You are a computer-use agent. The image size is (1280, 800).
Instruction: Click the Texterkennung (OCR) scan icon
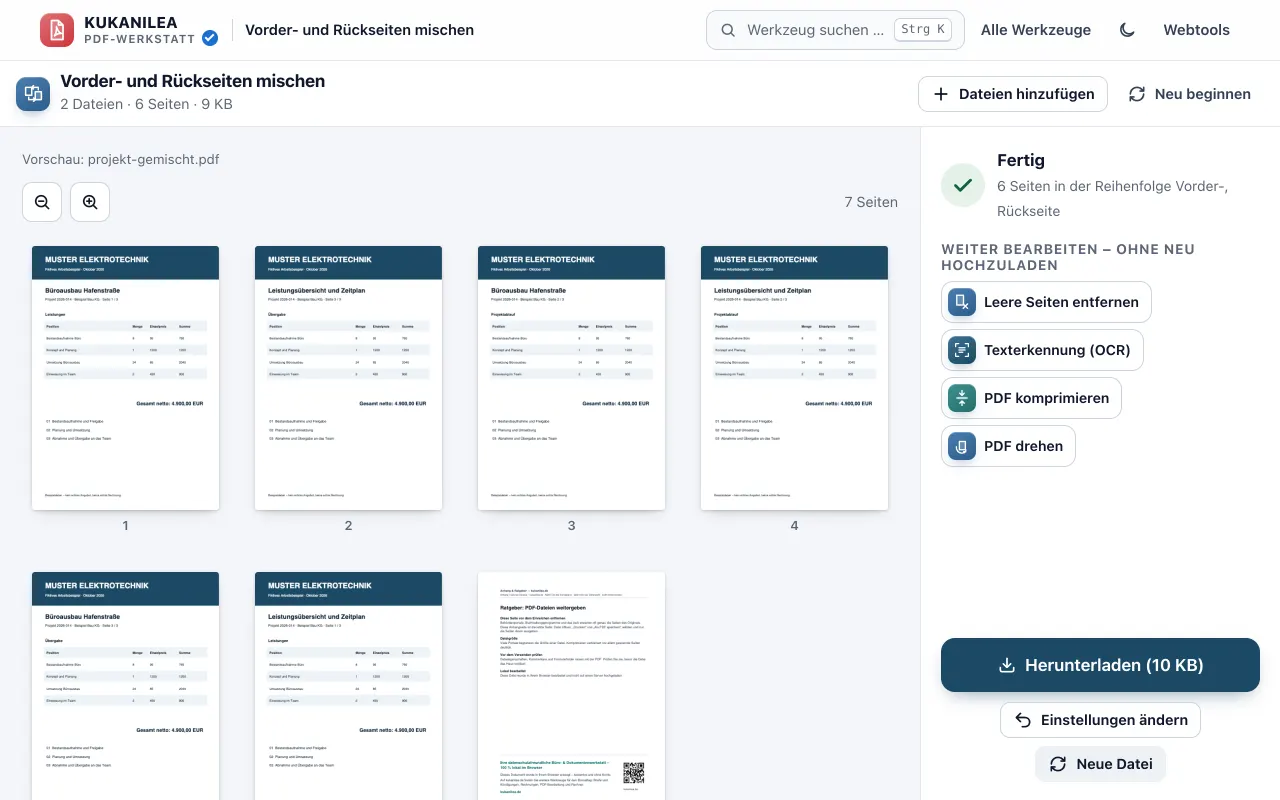point(962,350)
